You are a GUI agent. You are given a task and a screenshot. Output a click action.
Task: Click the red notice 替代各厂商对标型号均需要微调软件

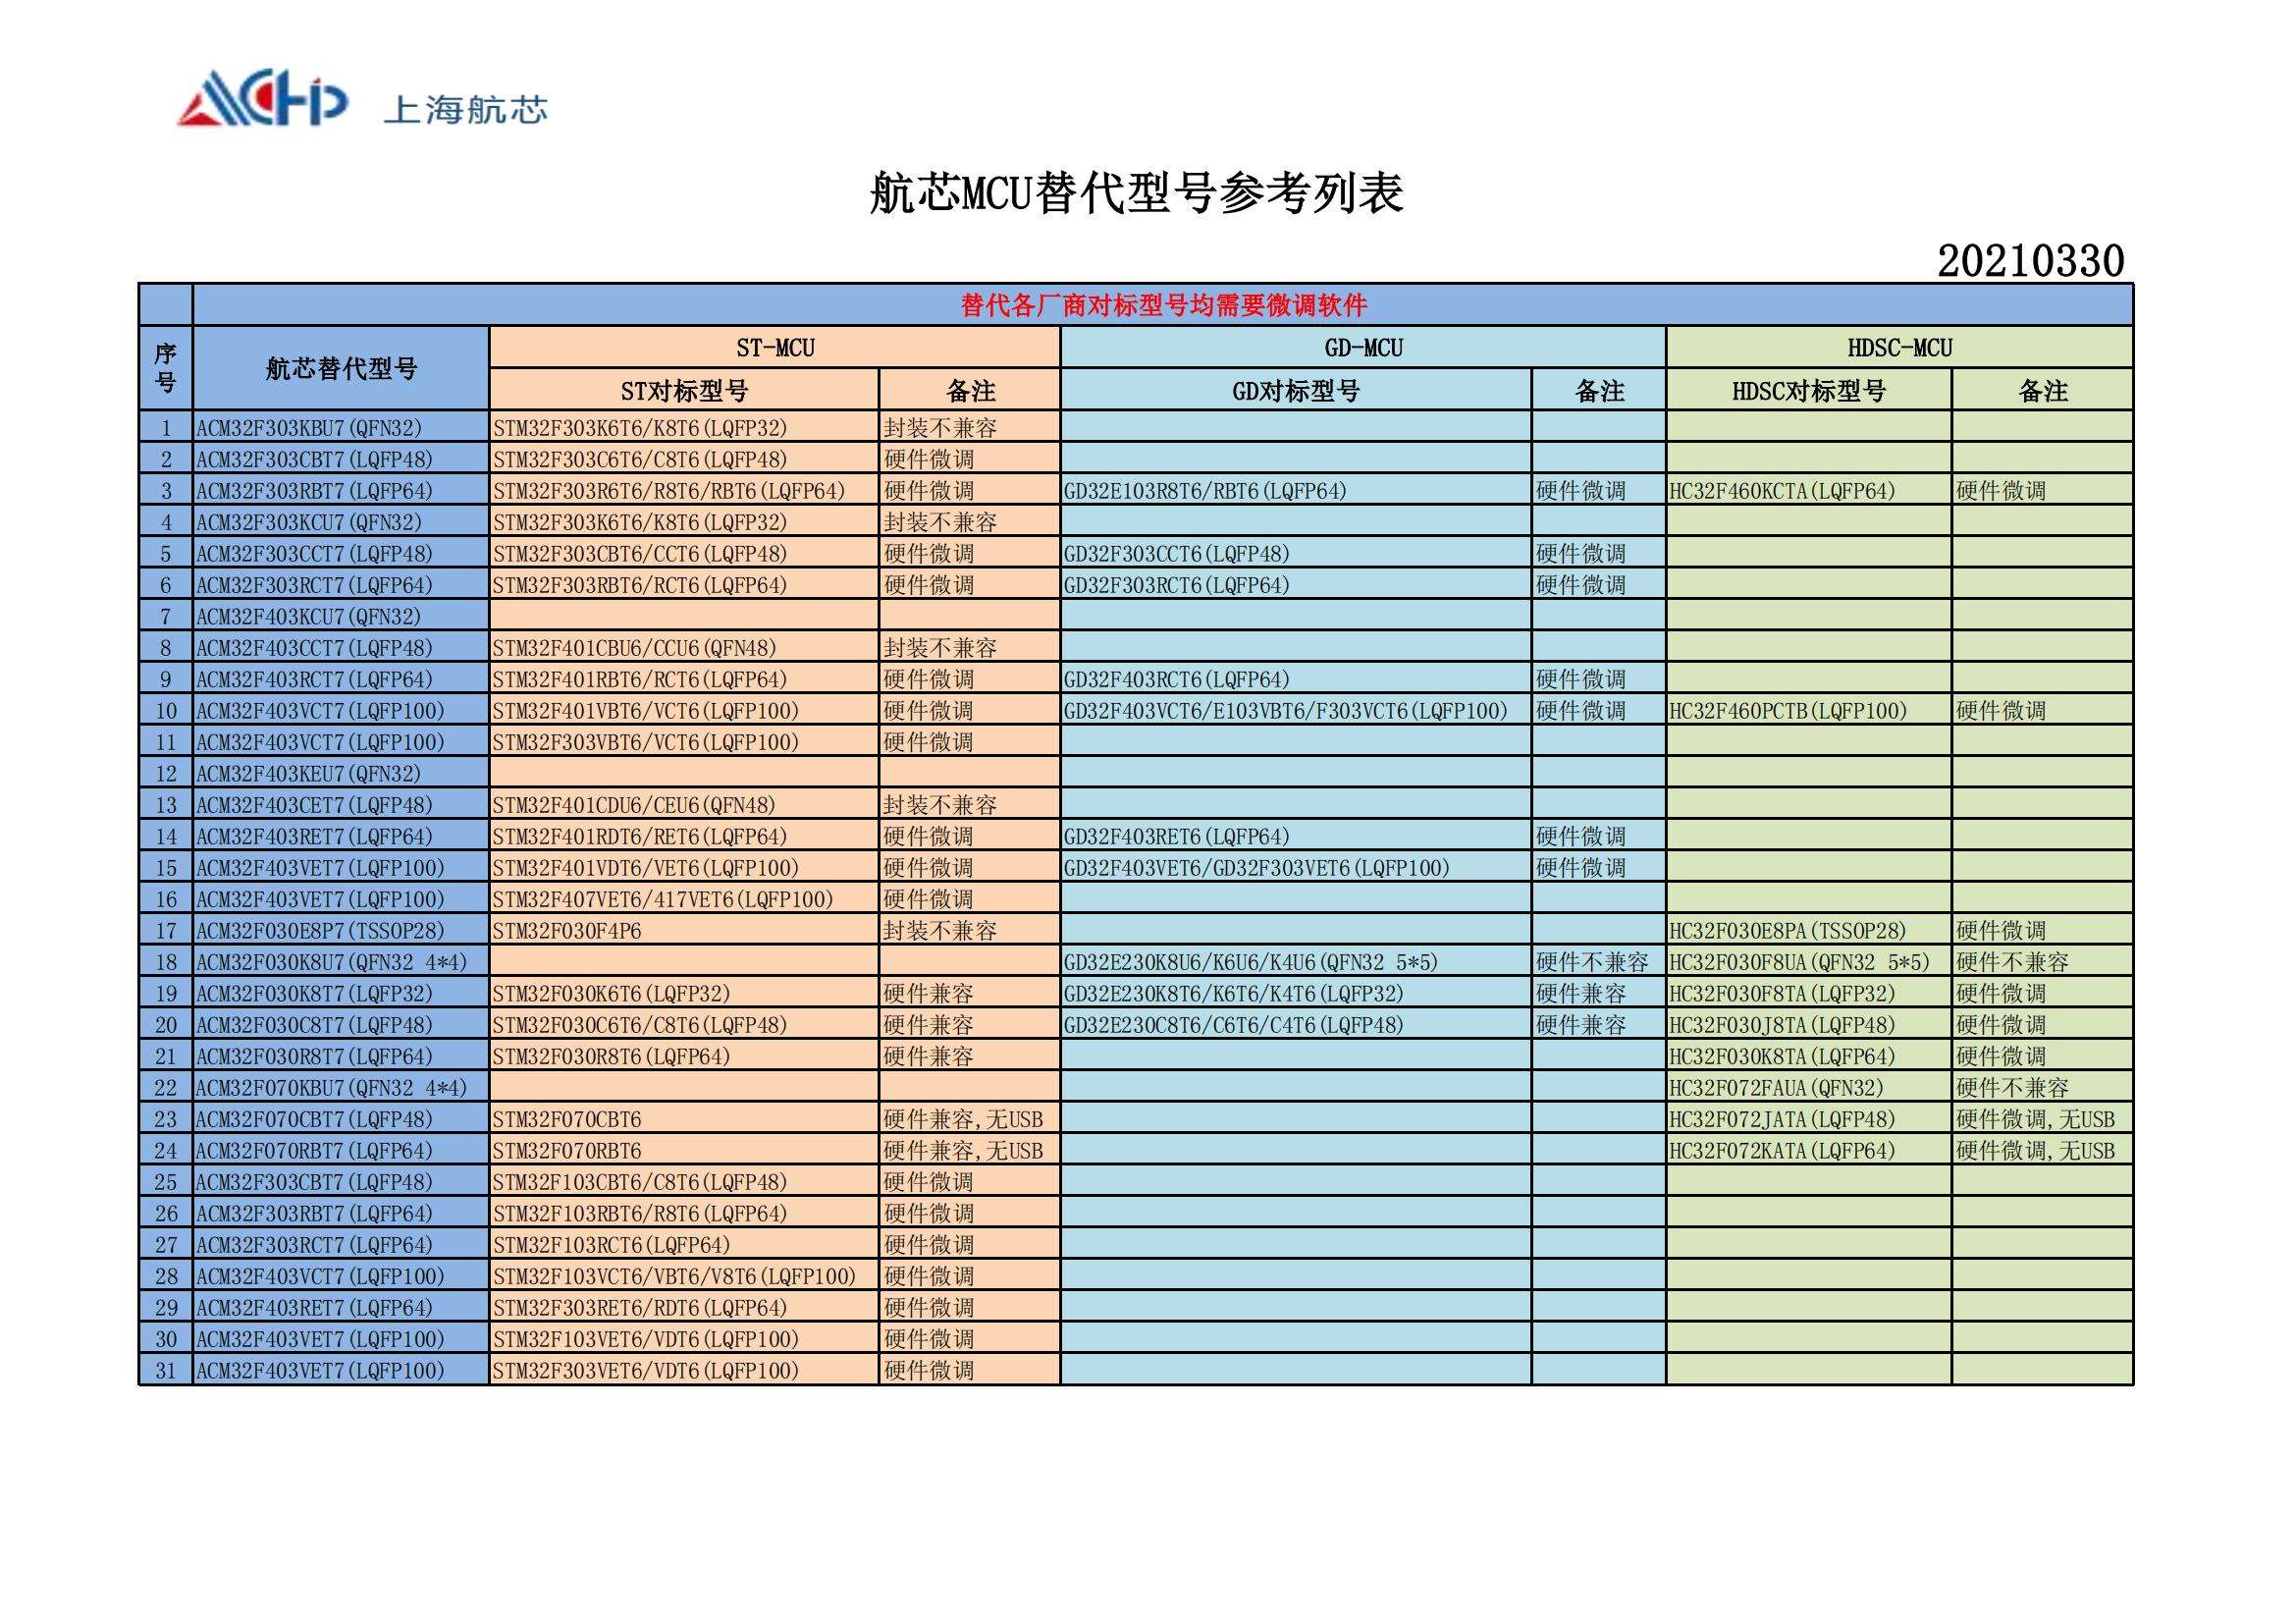coord(1163,305)
